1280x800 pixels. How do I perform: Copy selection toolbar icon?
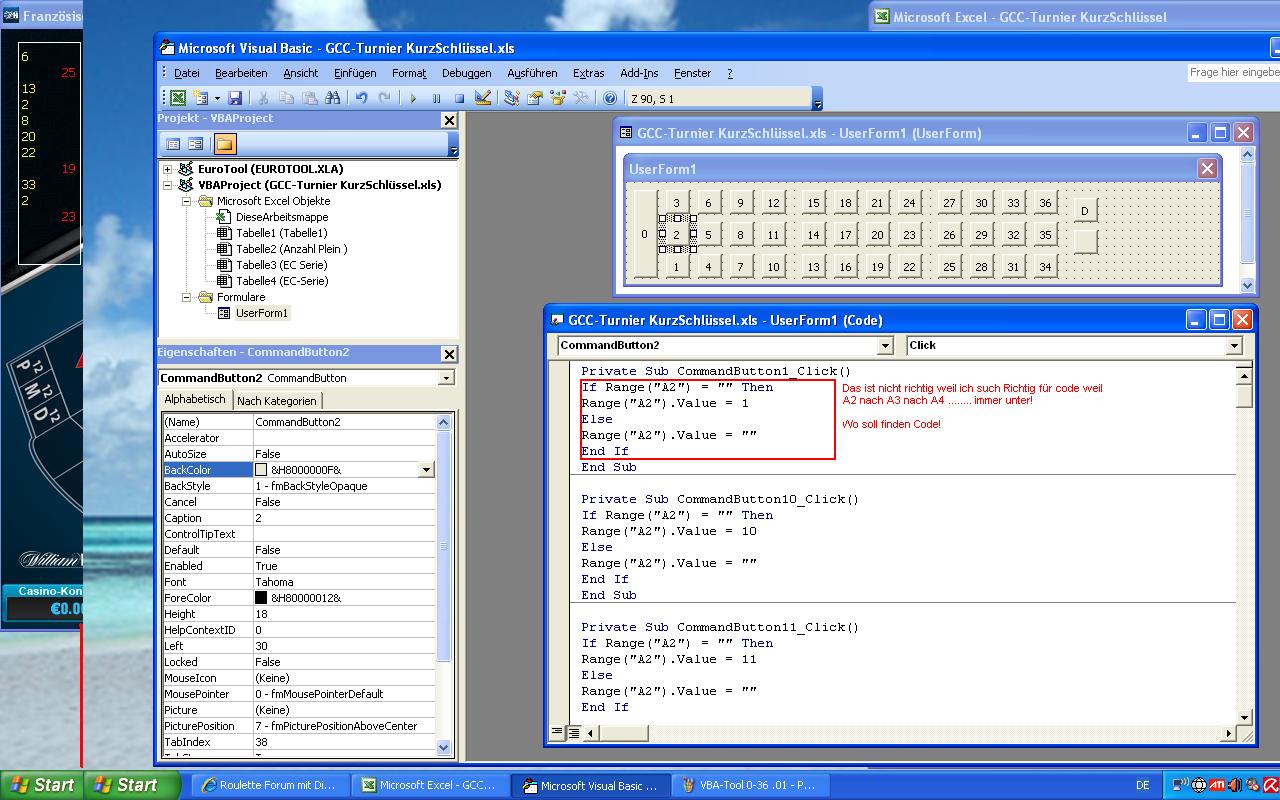(x=286, y=98)
